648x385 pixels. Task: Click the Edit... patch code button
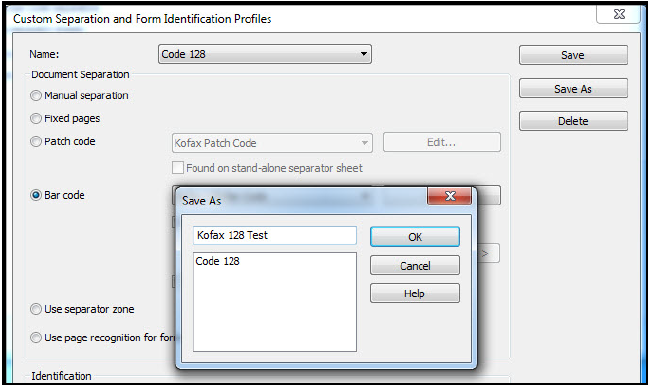[x=442, y=143]
